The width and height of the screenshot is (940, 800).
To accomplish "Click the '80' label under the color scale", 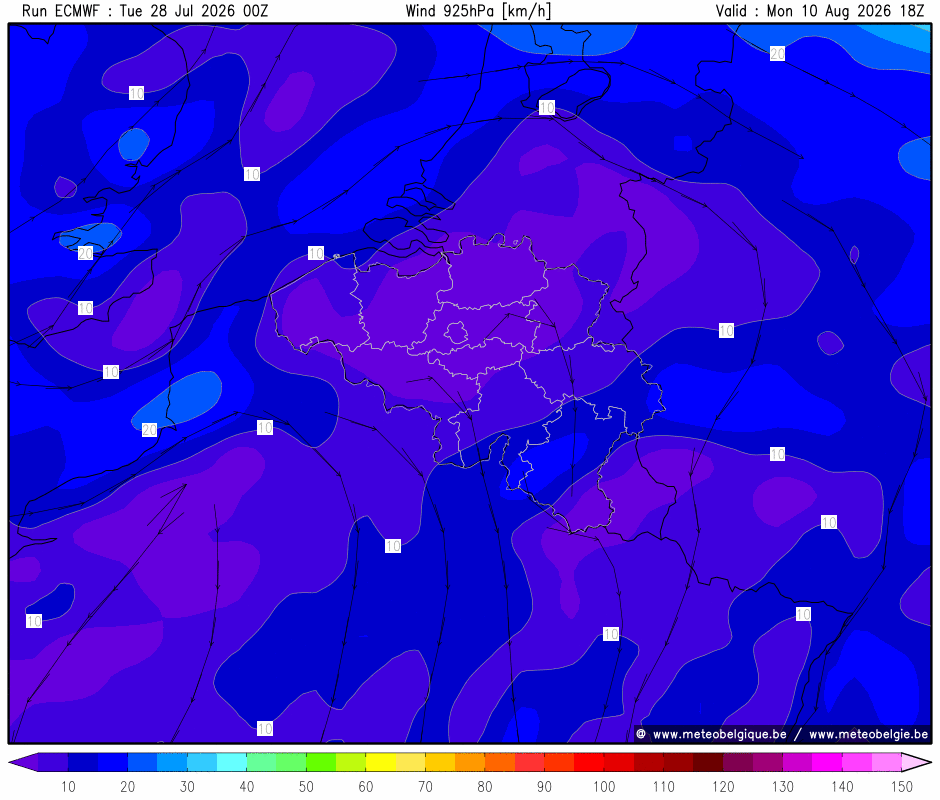I will (485, 786).
